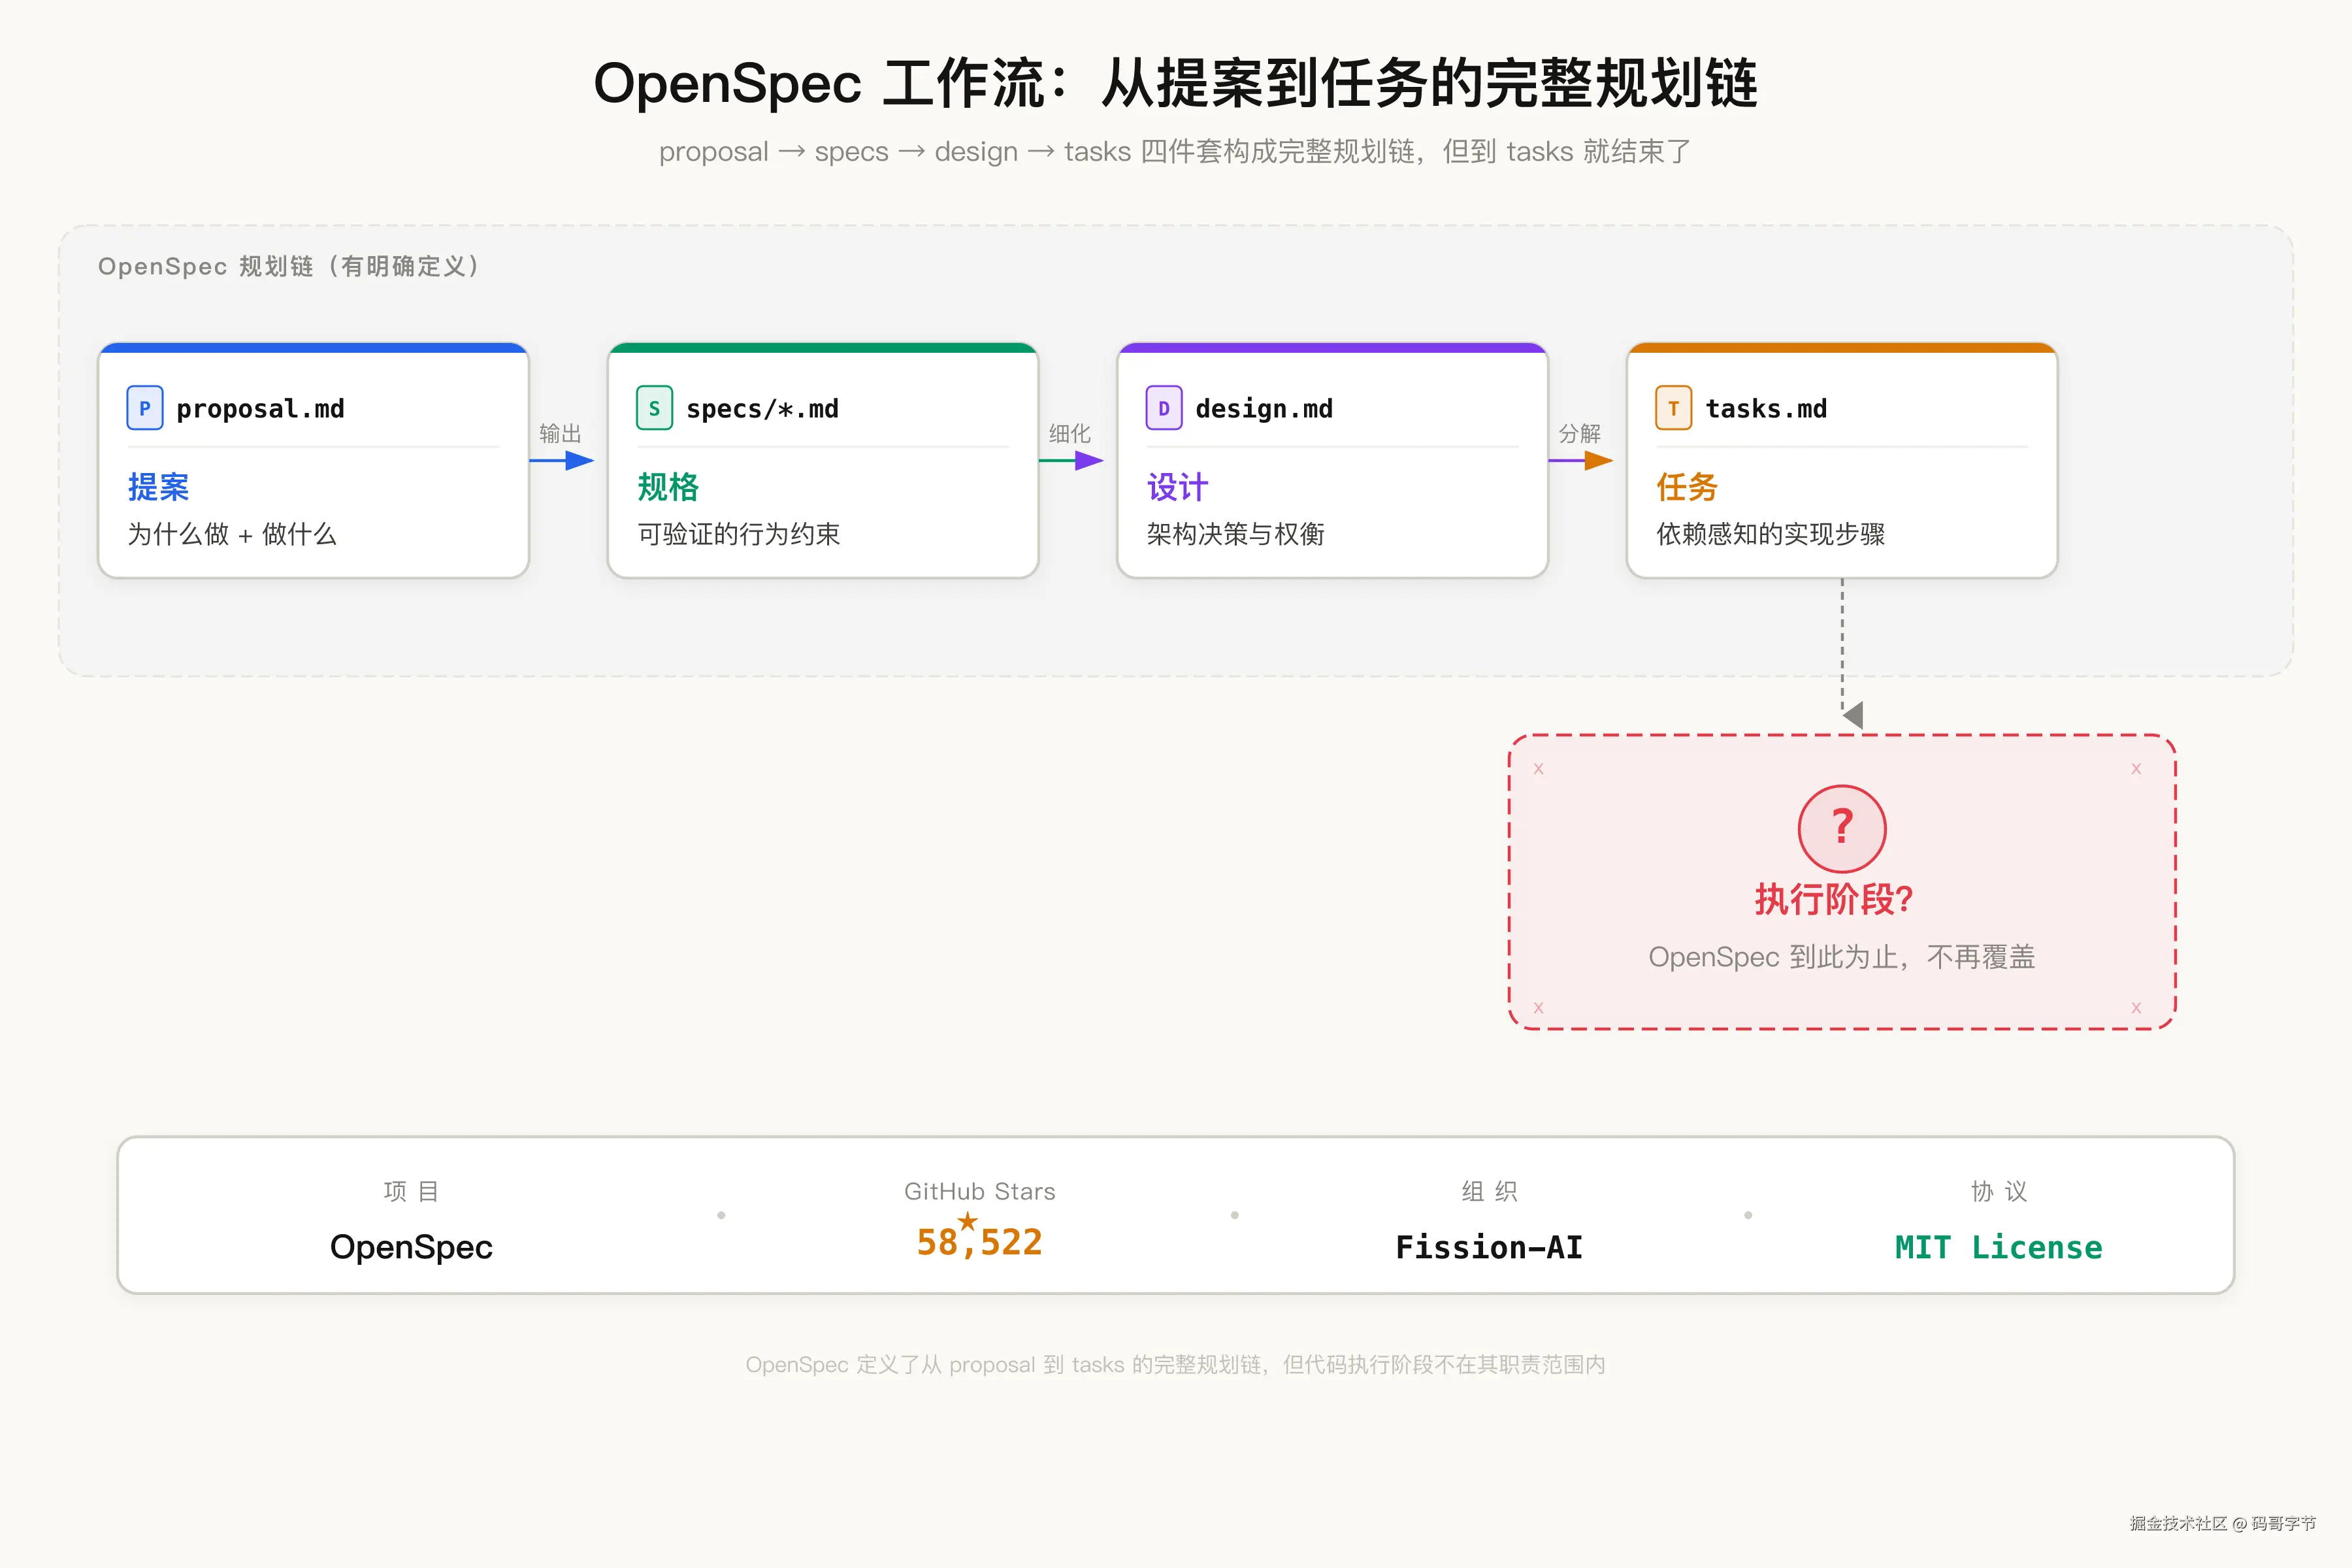This screenshot has width=2352, height=1568.
Task: Click the OpenSpec project name value
Action: [411, 1247]
